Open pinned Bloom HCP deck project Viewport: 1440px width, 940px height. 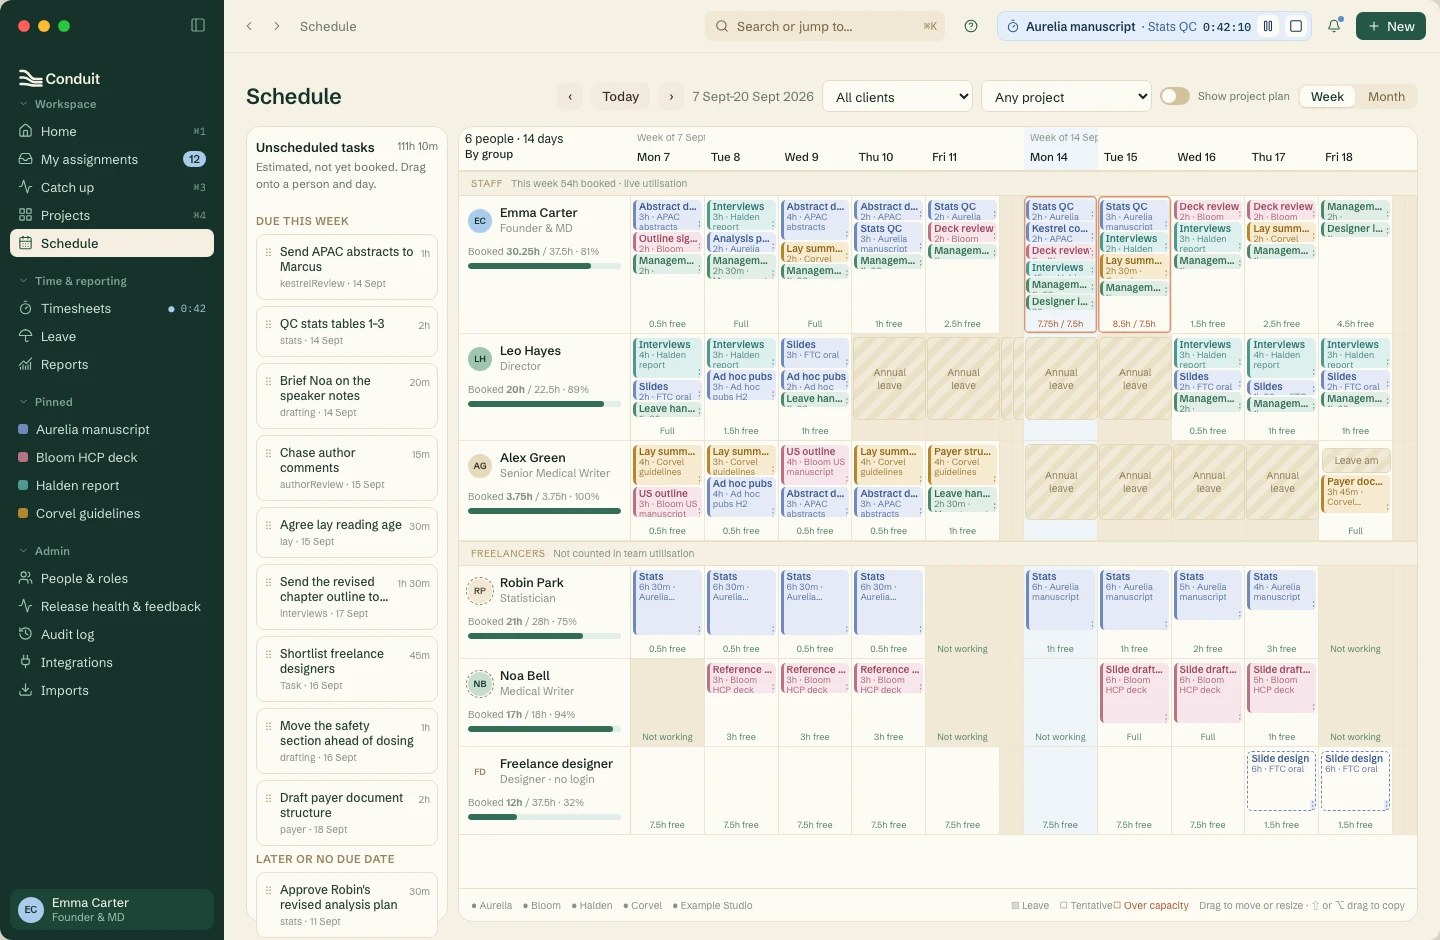[112, 457]
